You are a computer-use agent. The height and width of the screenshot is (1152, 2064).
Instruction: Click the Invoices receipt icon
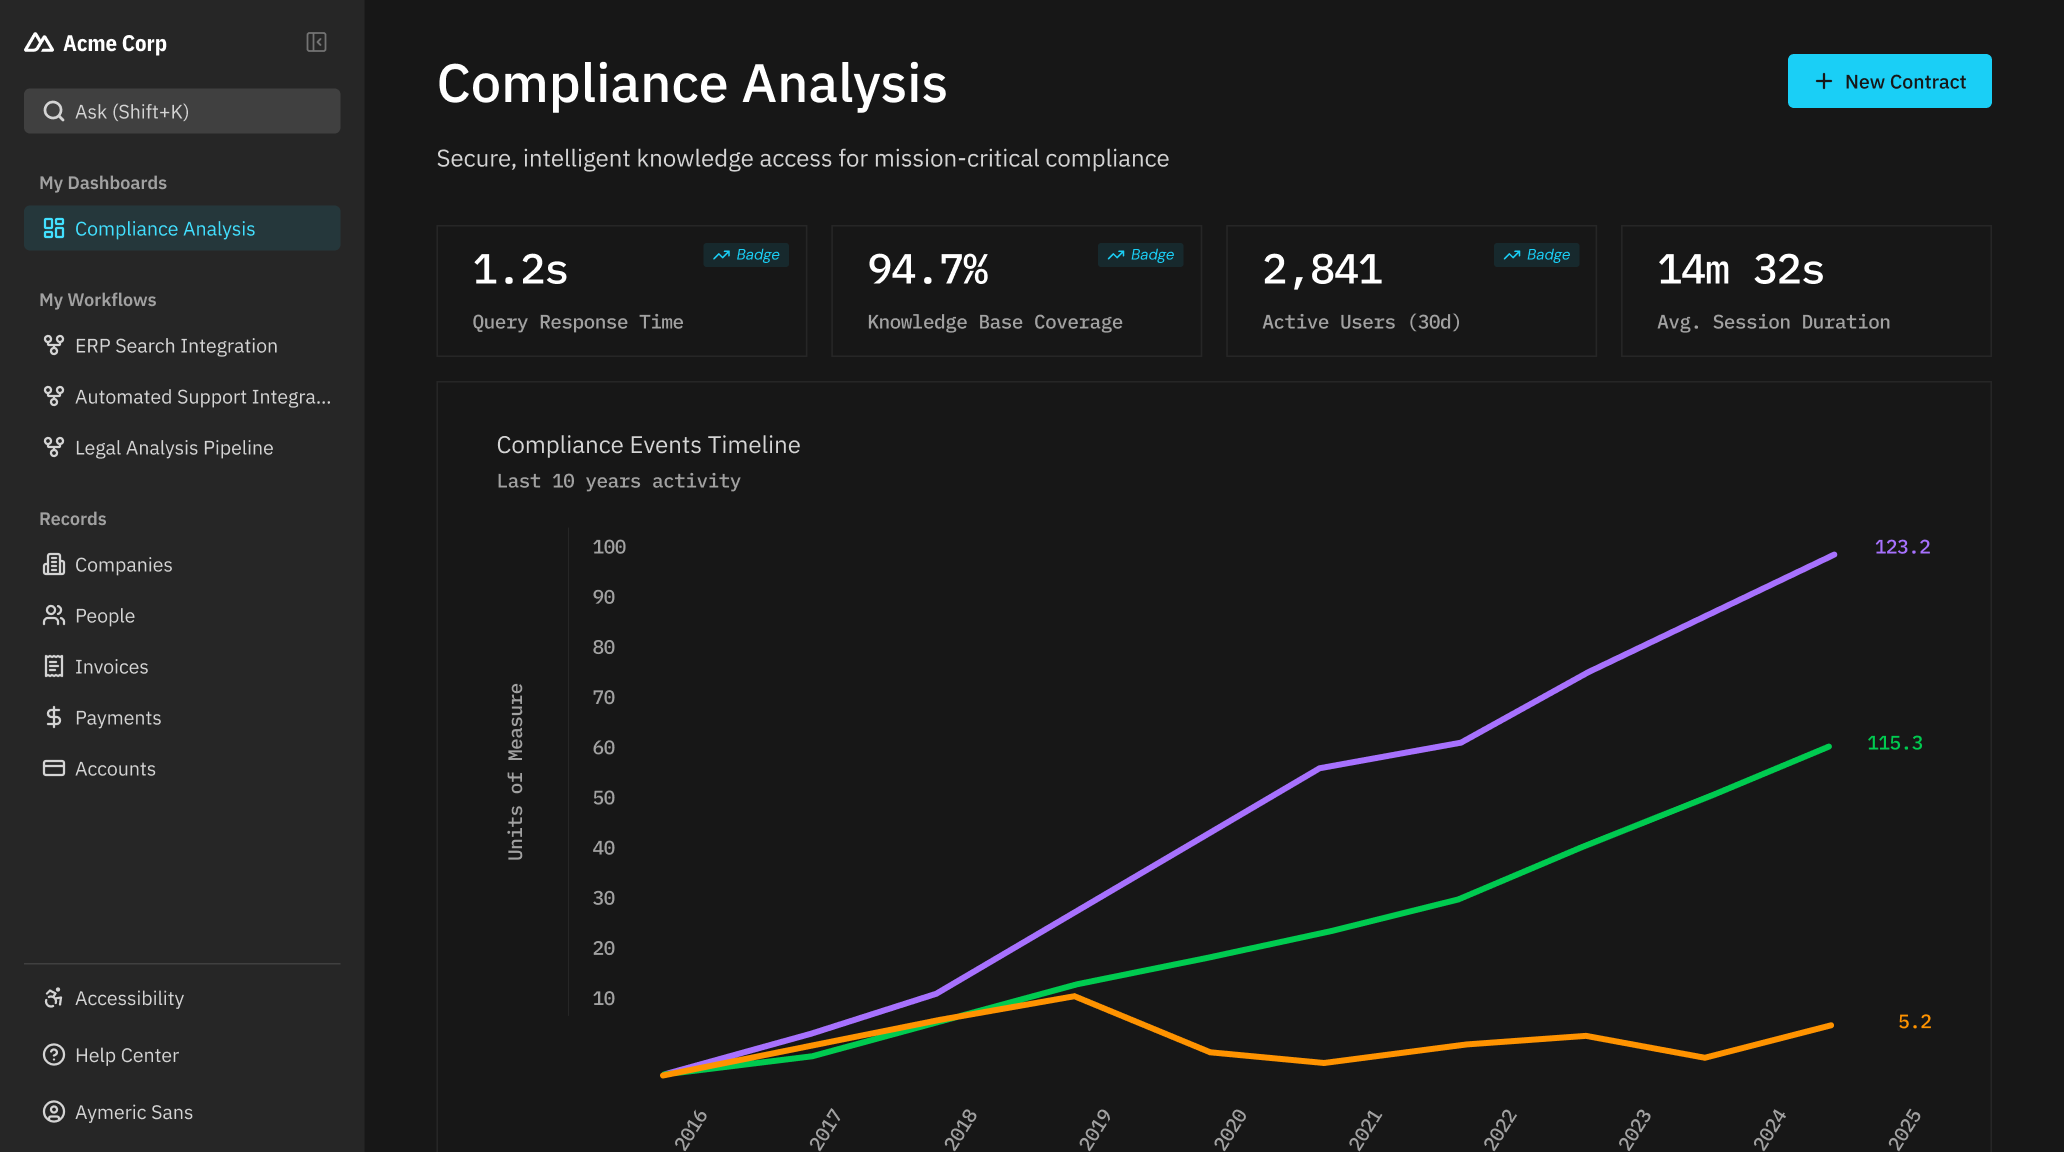point(54,667)
